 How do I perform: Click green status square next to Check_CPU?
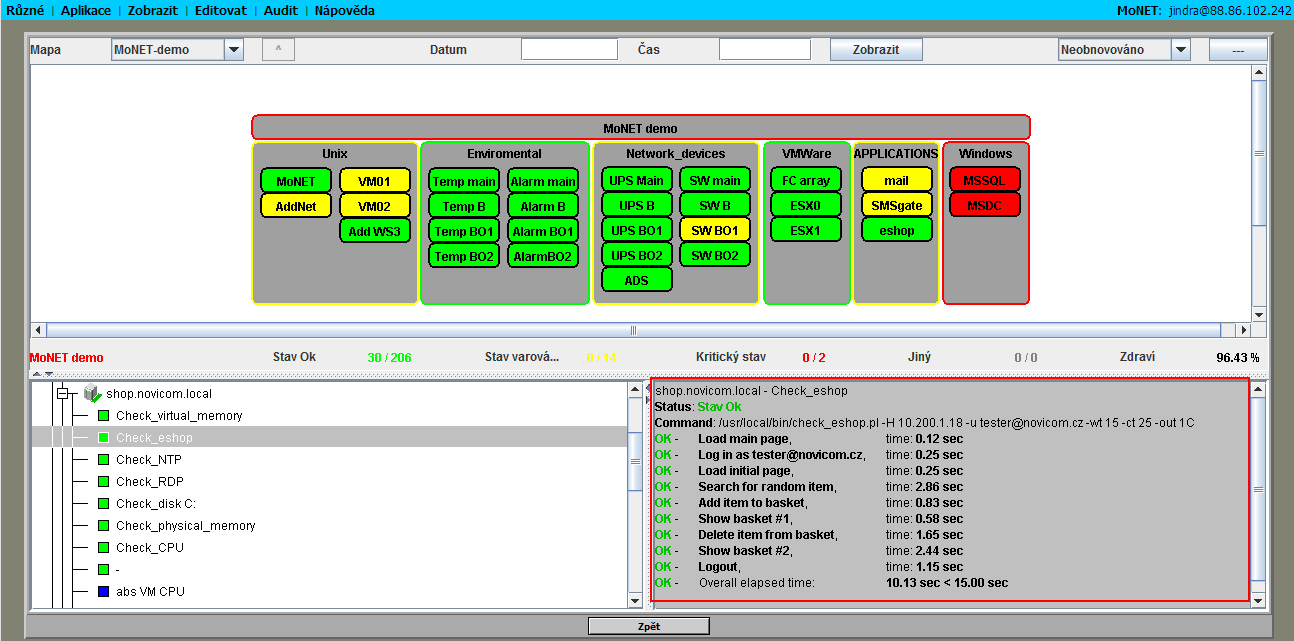coord(103,548)
